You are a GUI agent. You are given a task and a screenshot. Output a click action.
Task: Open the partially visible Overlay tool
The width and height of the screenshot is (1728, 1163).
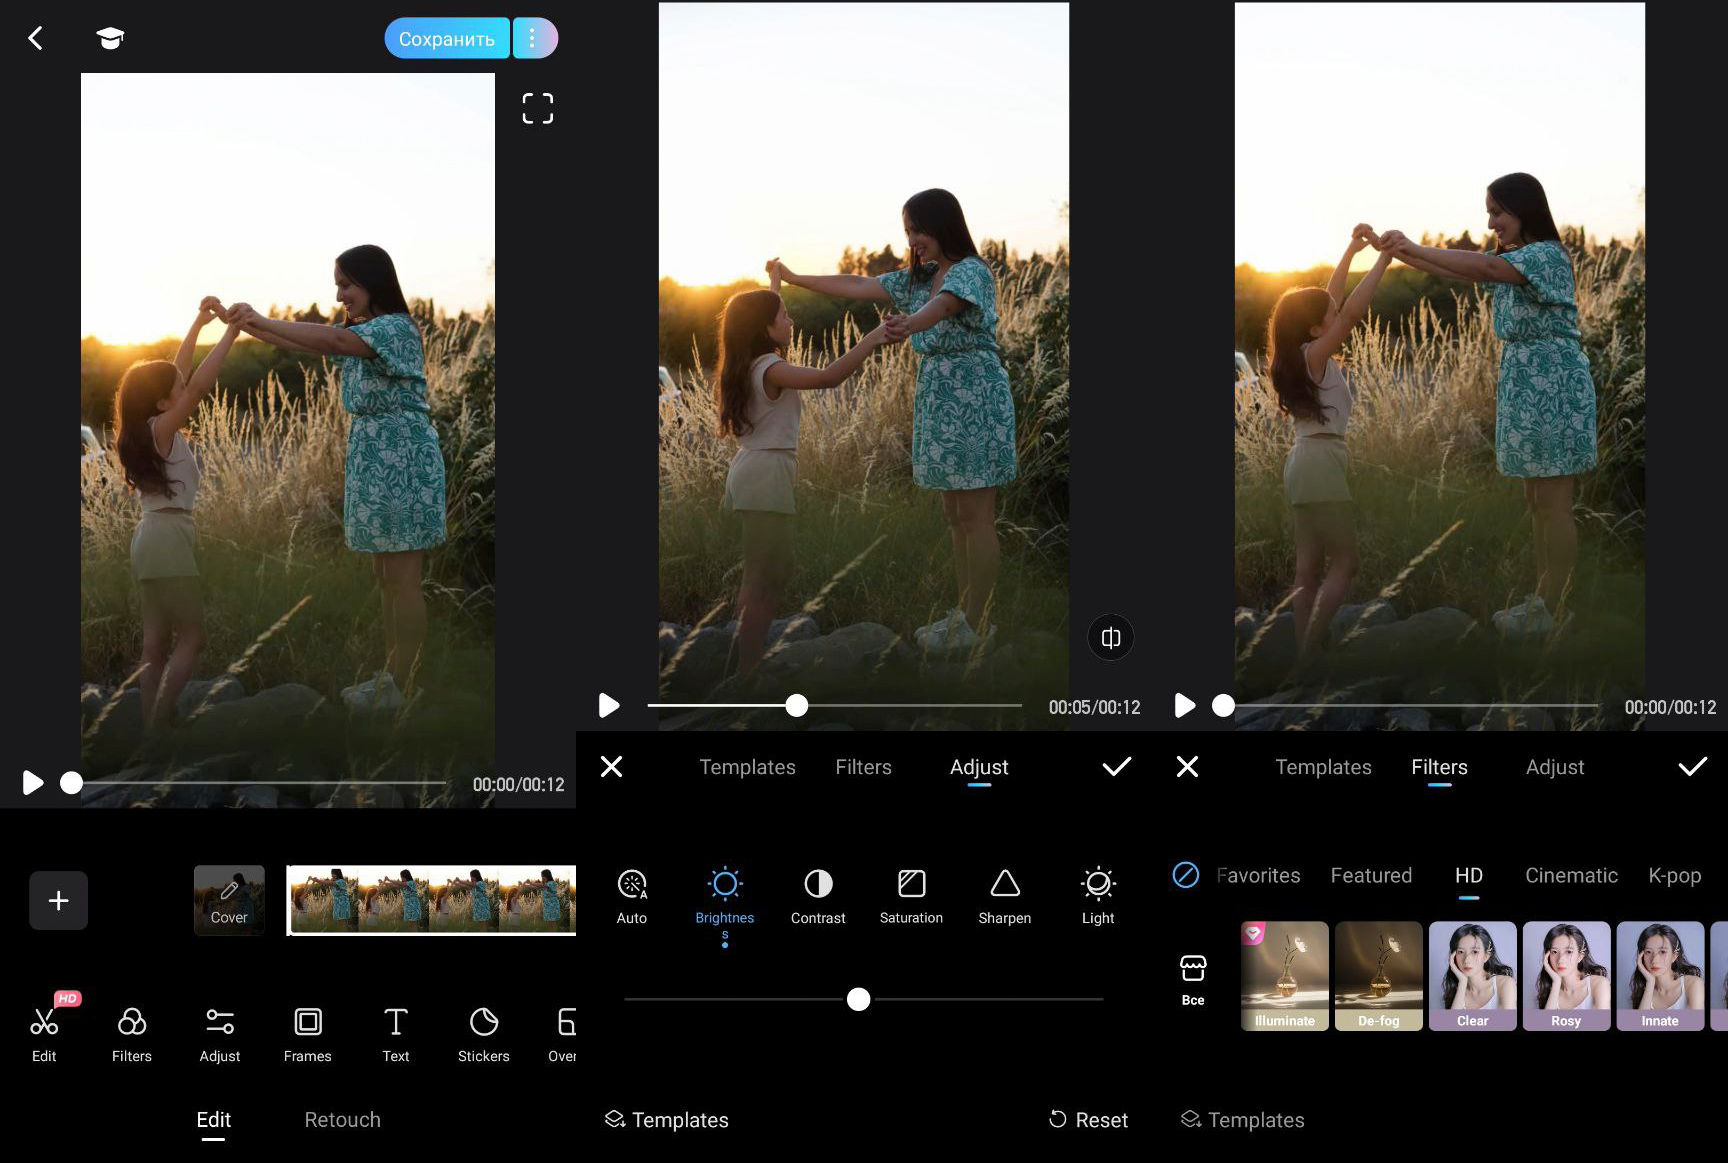coord(563,1034)
